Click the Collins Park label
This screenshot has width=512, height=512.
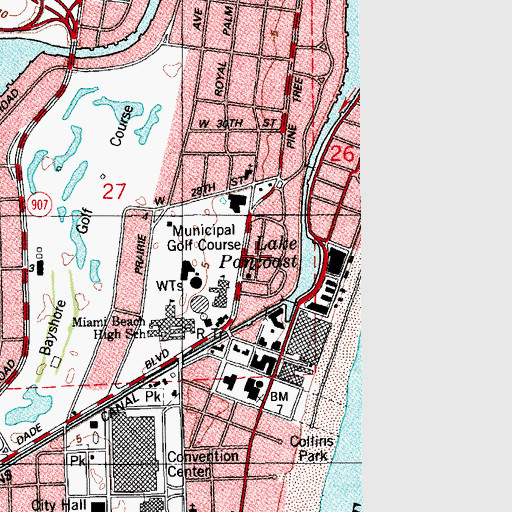coord(312,448)
